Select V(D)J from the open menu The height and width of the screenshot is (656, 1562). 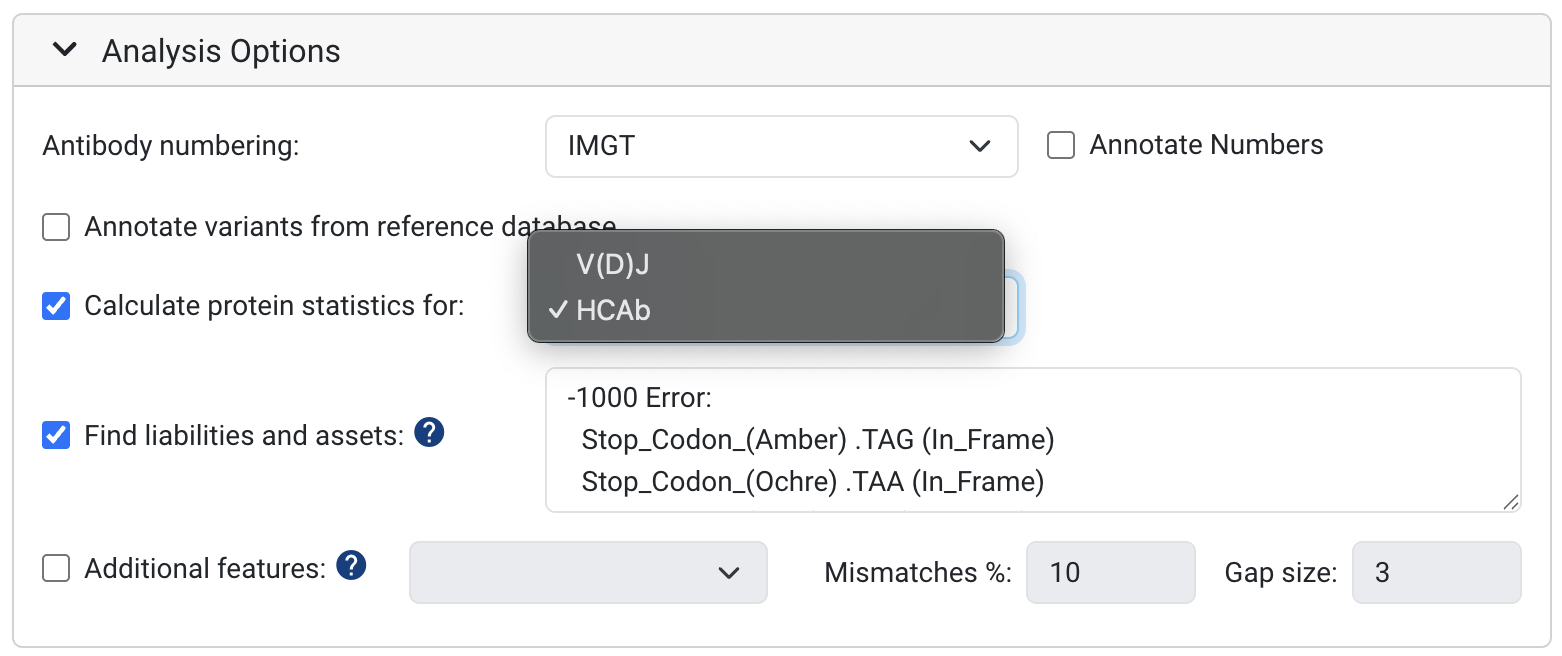613,265
